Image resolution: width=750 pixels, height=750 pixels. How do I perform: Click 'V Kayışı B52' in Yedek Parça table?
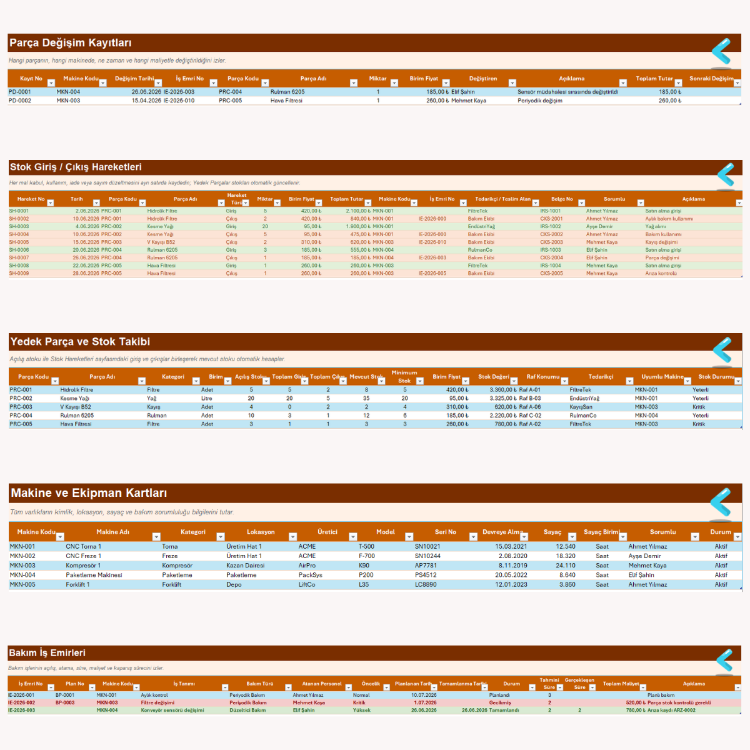pos(76,407)
